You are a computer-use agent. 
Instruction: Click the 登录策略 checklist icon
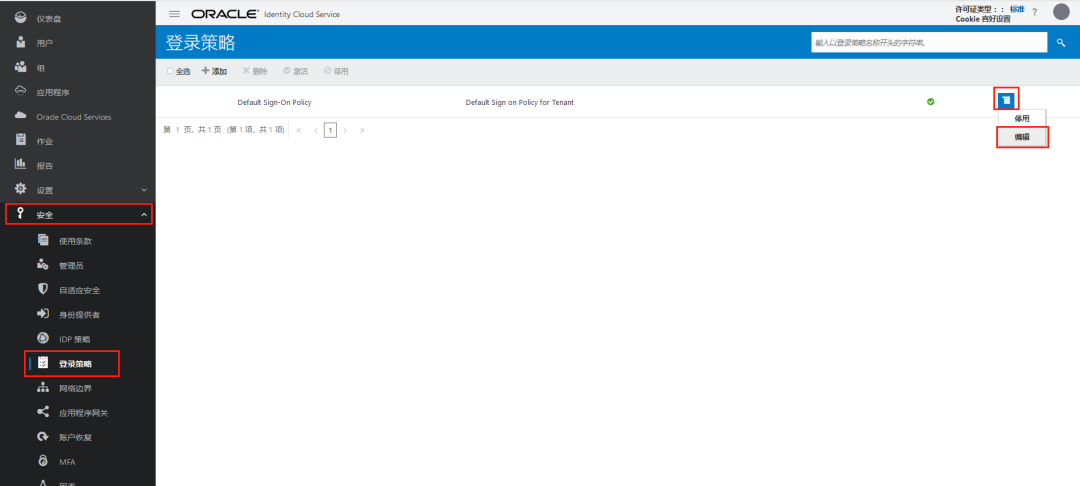[43, 363]
